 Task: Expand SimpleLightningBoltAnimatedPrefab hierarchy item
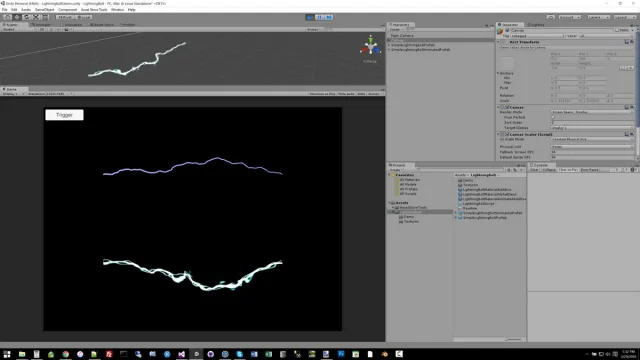389,50
